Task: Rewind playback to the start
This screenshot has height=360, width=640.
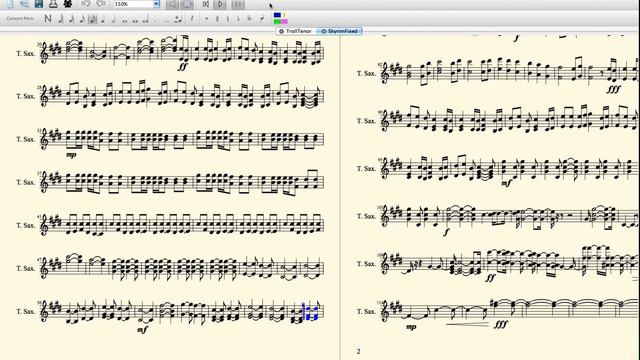Action: pos(206,4)
